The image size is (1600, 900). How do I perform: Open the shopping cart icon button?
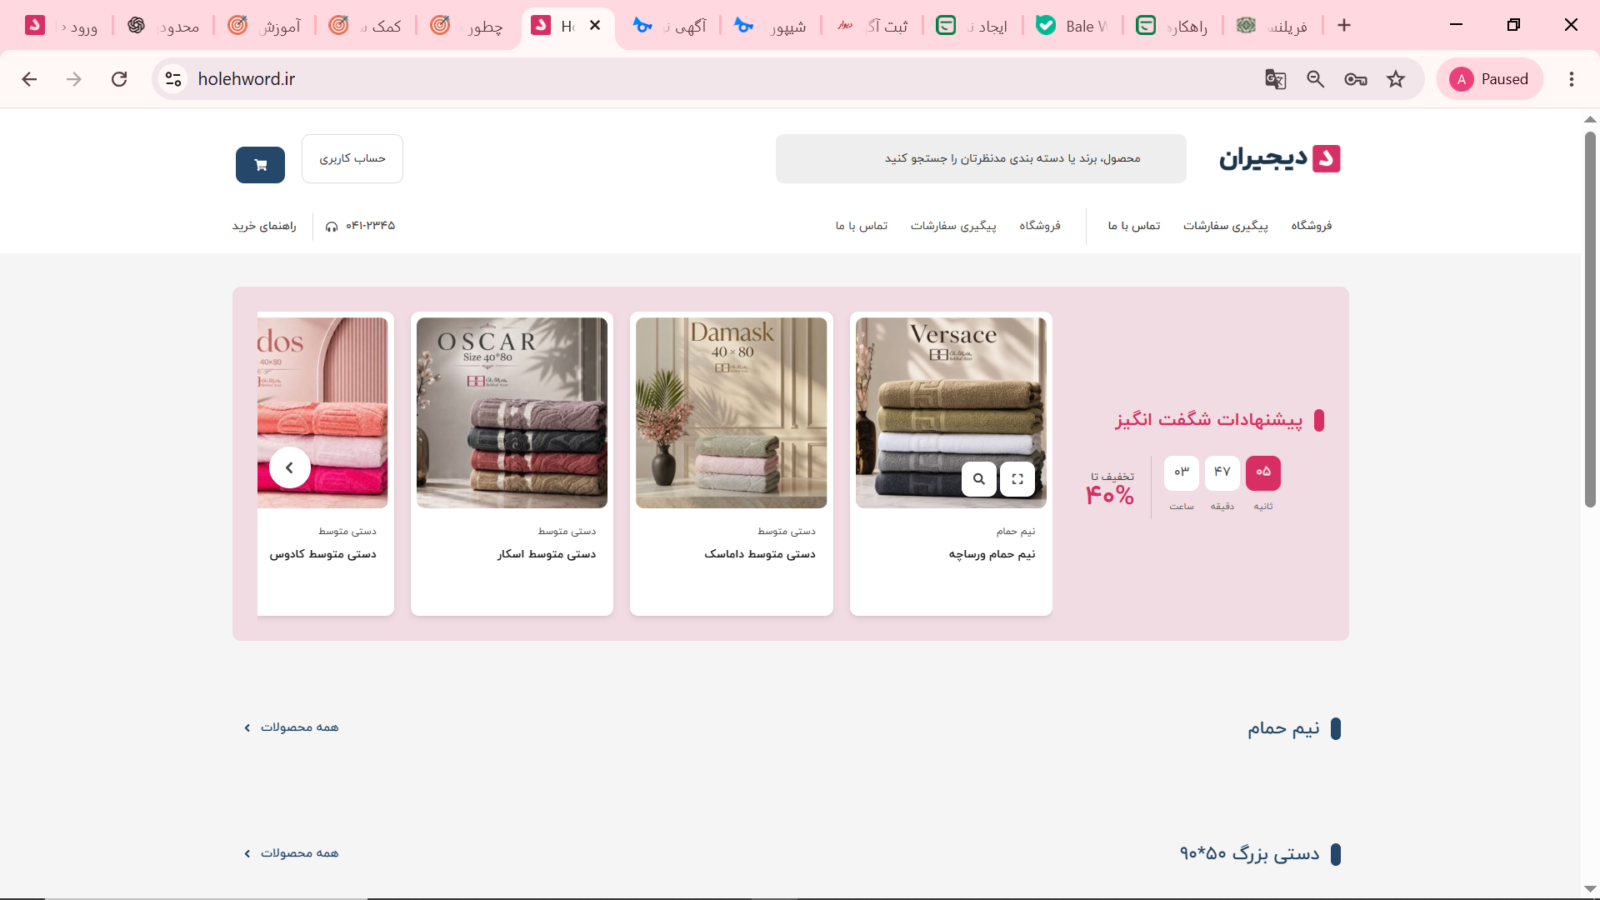point(260,165)
